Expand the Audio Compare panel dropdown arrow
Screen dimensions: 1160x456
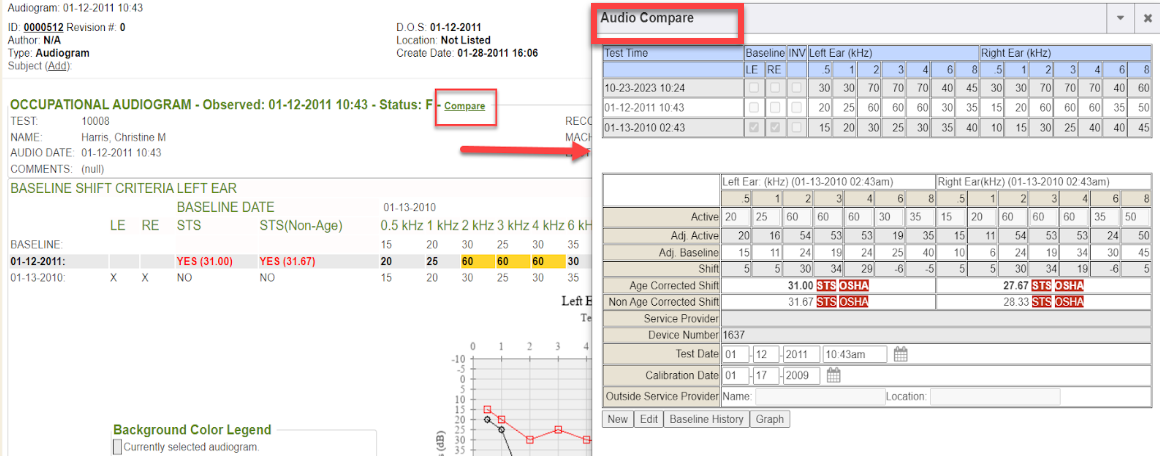click(x=1120, y=19)
